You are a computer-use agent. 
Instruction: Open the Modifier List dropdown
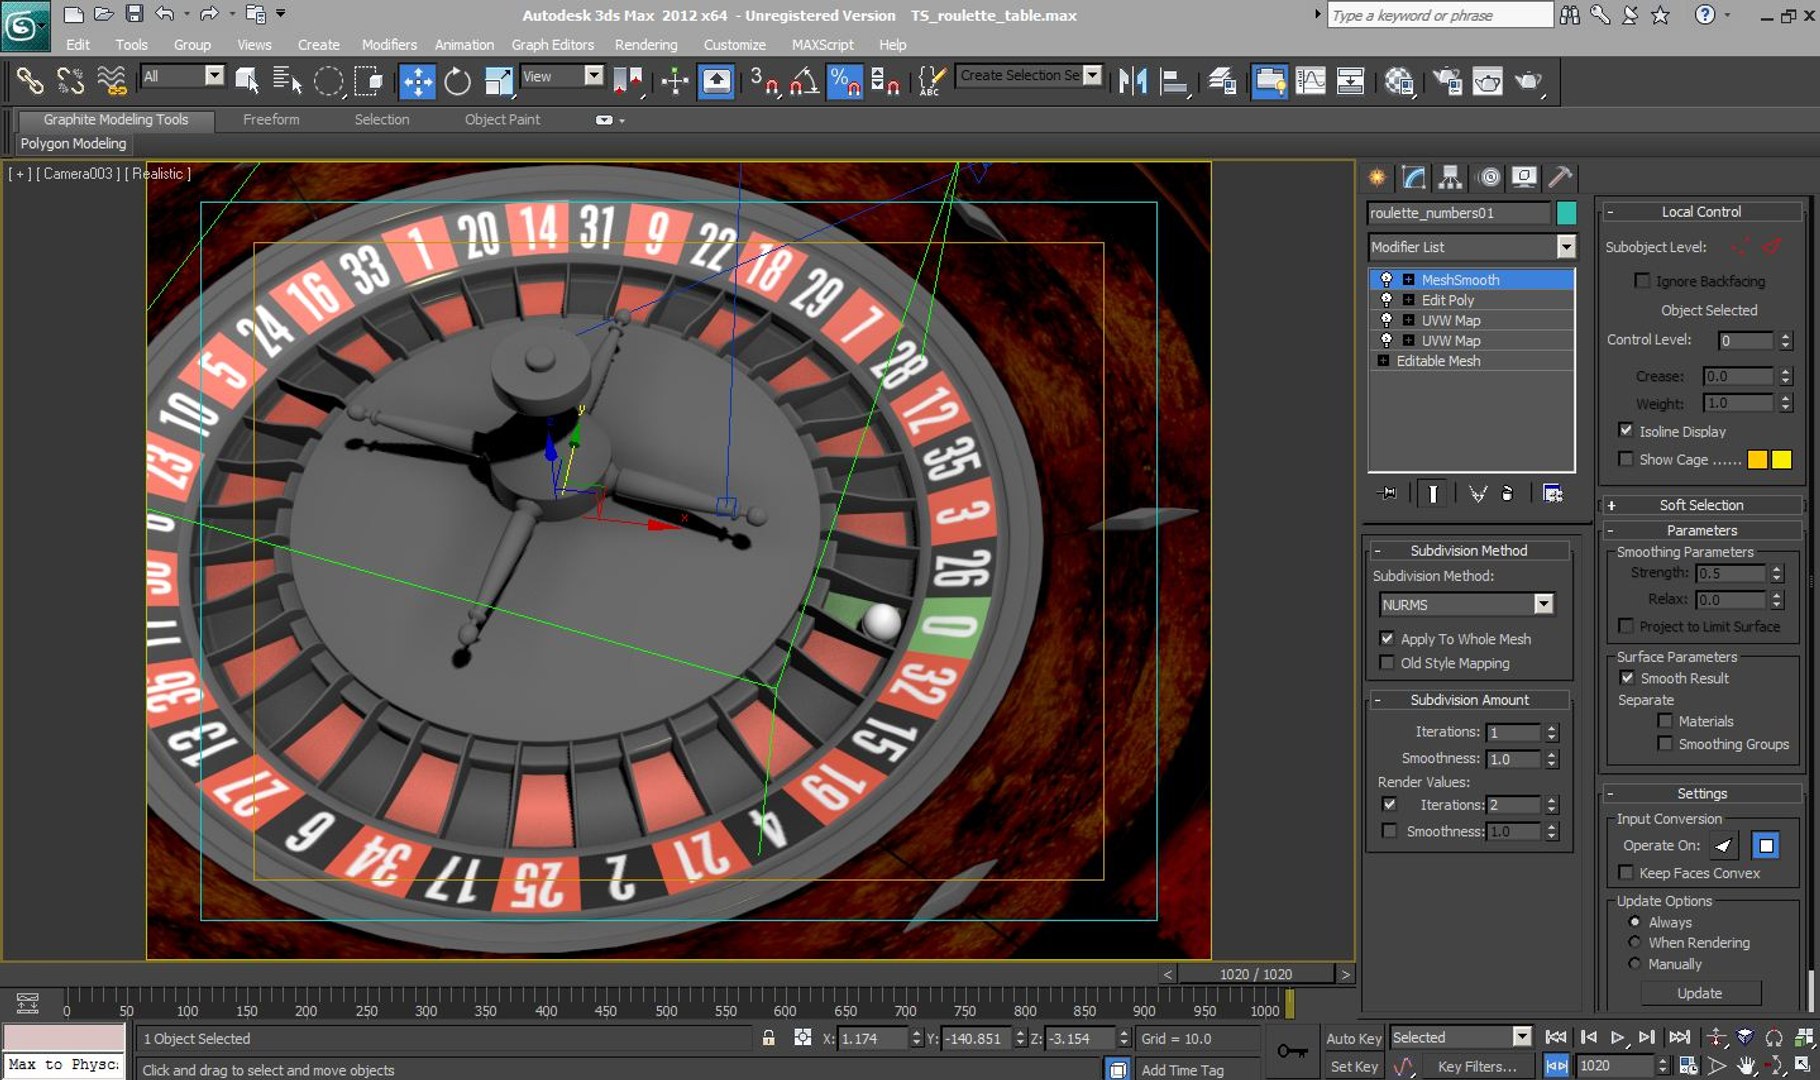1566,247
